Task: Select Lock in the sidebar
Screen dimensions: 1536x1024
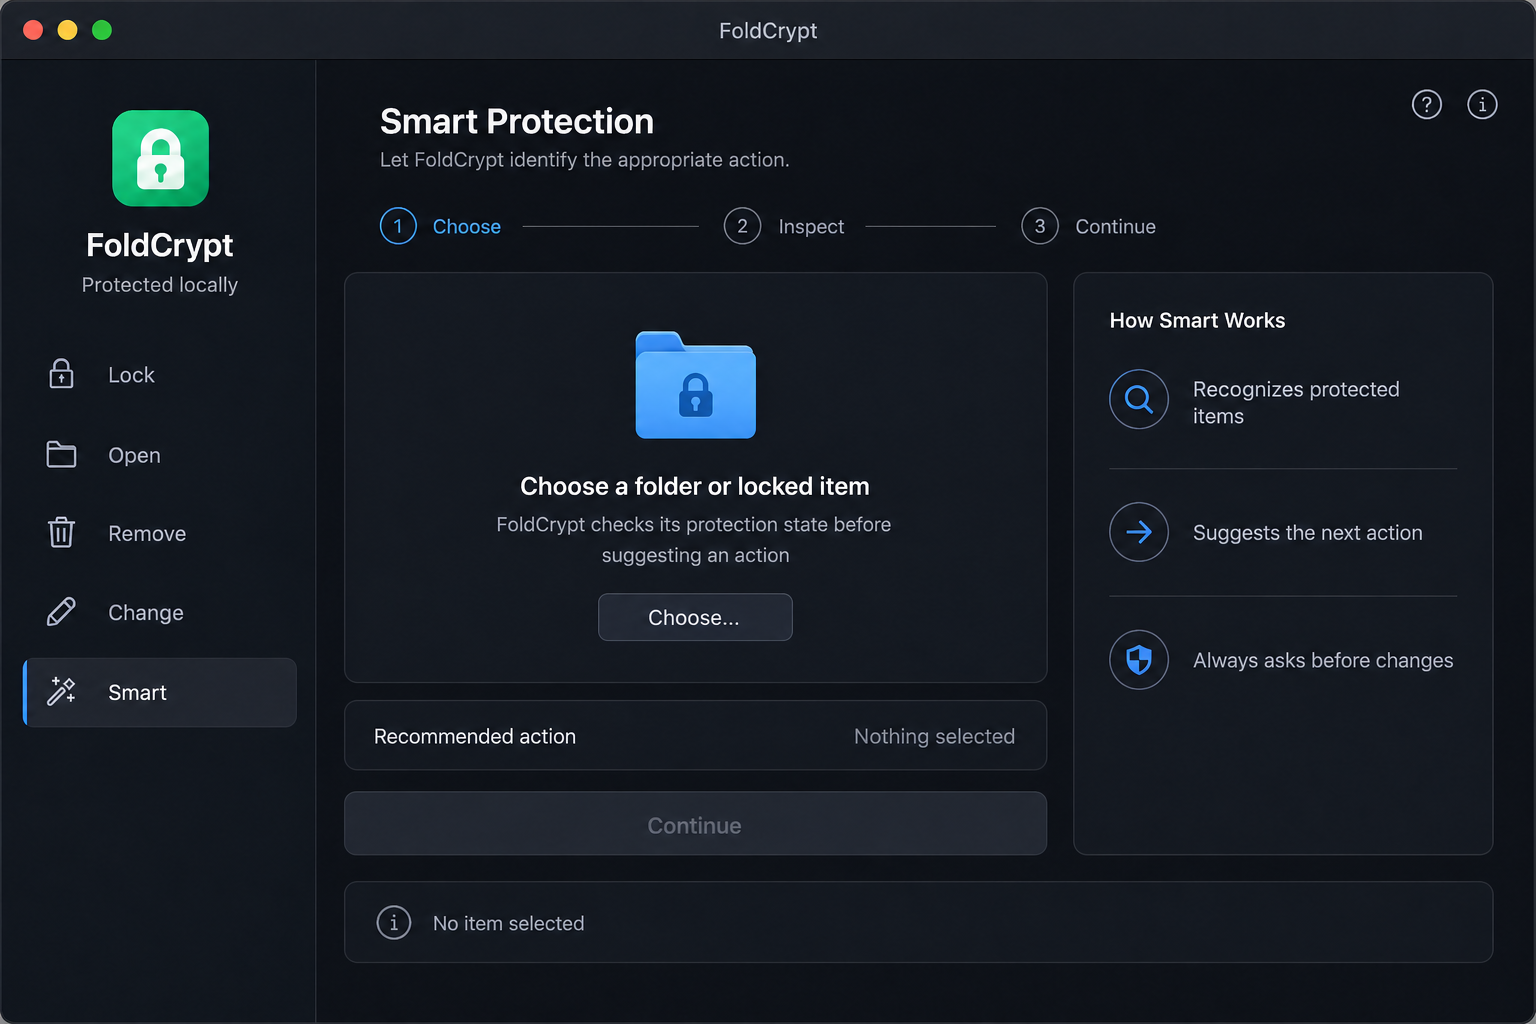Action: [x=160, y=374]
